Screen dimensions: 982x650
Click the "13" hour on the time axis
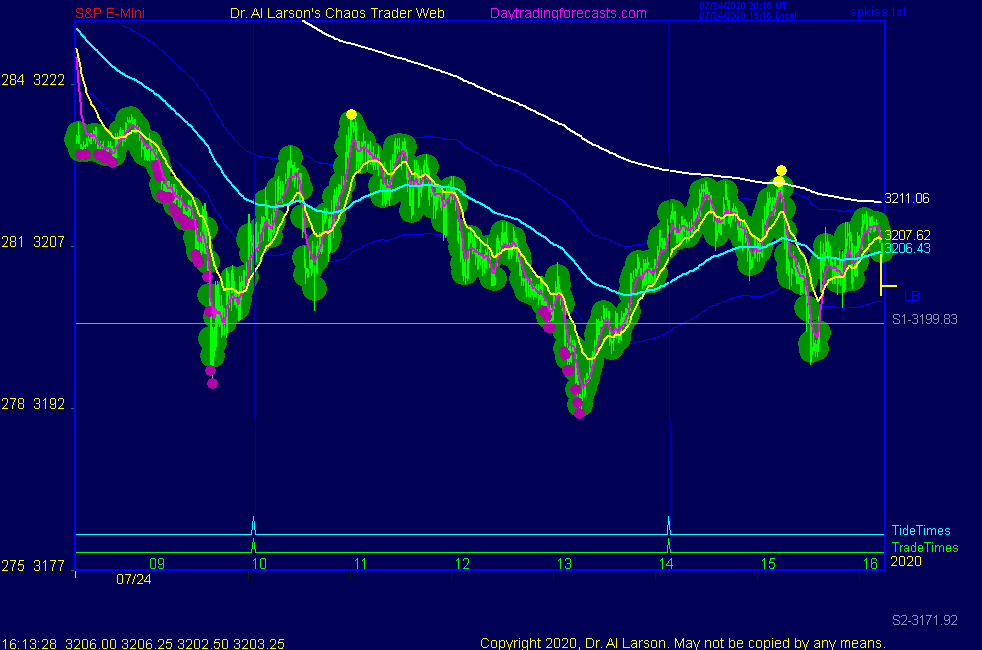(x=564, y=564)
